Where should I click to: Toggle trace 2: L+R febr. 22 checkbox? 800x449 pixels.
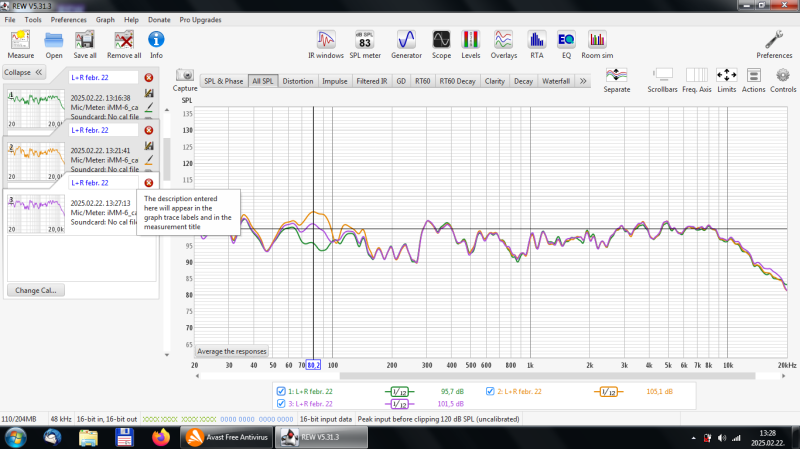coord(490,391)
